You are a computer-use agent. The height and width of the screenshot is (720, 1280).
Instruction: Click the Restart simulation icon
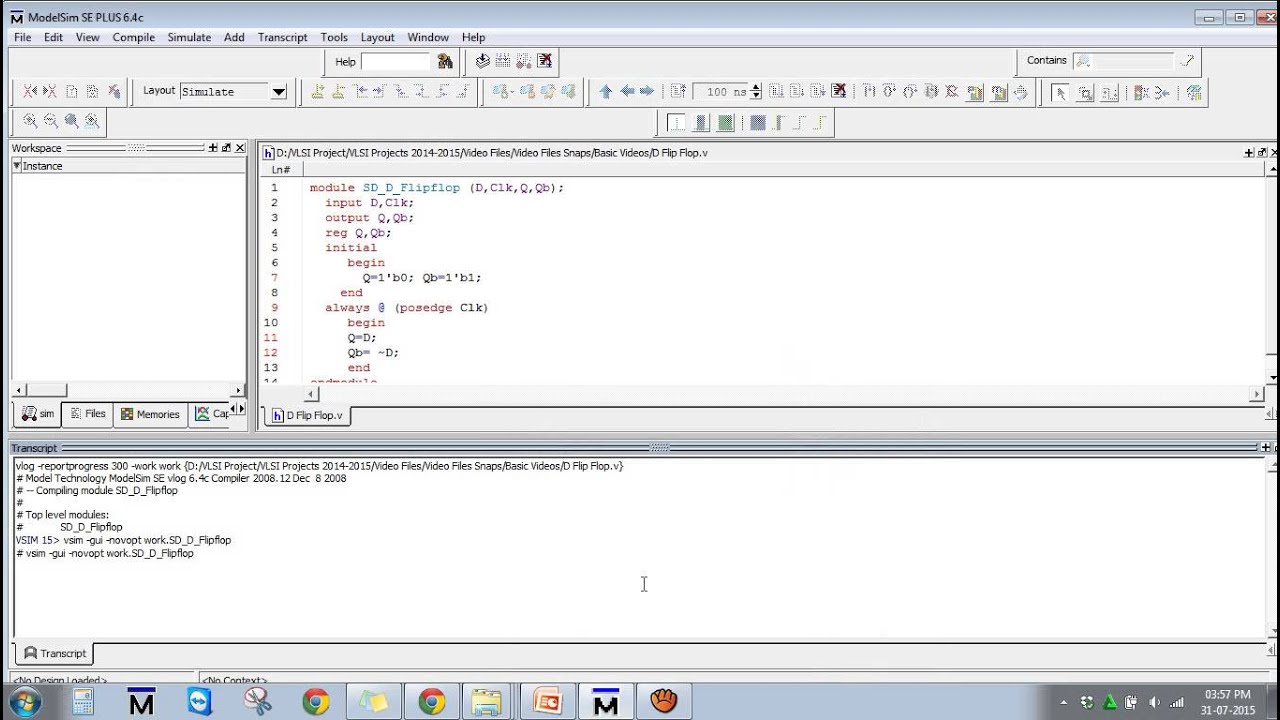pyautogui.click(x=678, y=91)
